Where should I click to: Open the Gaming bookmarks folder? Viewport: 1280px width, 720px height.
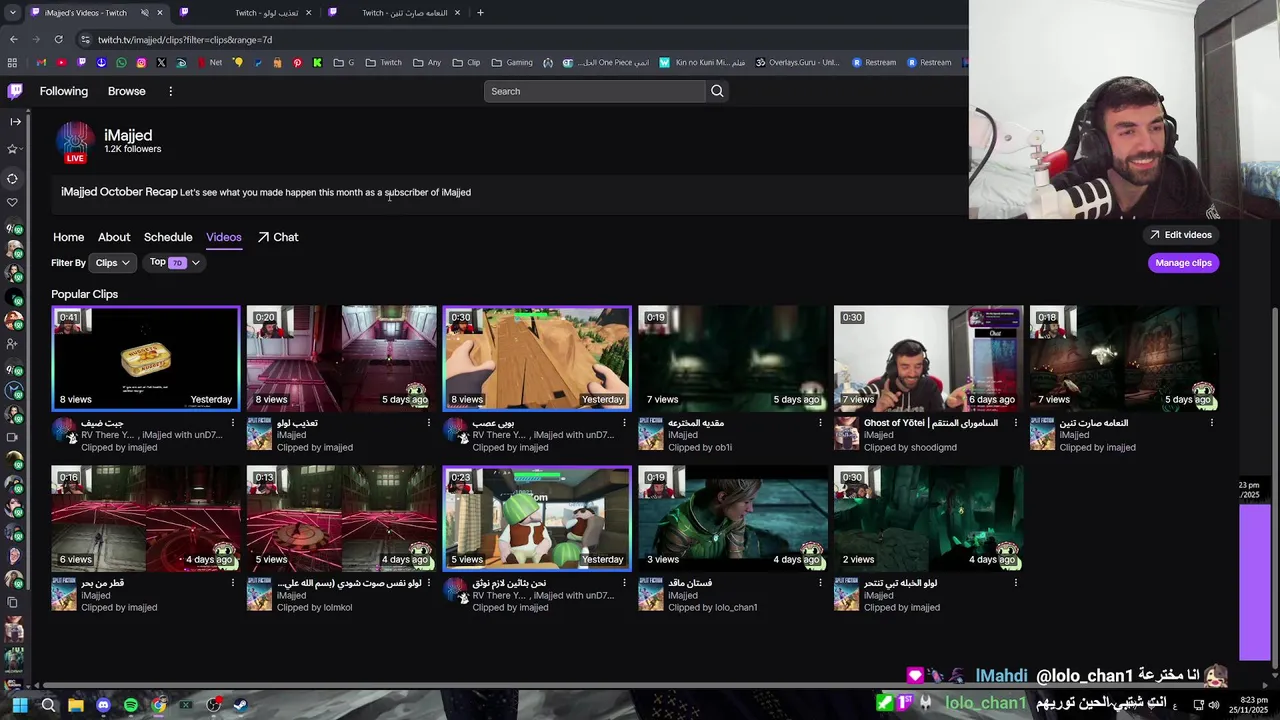(512, 62)
